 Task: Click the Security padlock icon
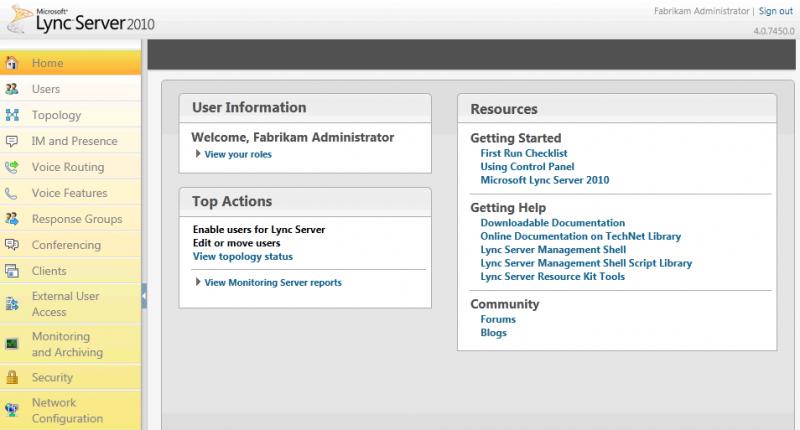coord(12,377)
